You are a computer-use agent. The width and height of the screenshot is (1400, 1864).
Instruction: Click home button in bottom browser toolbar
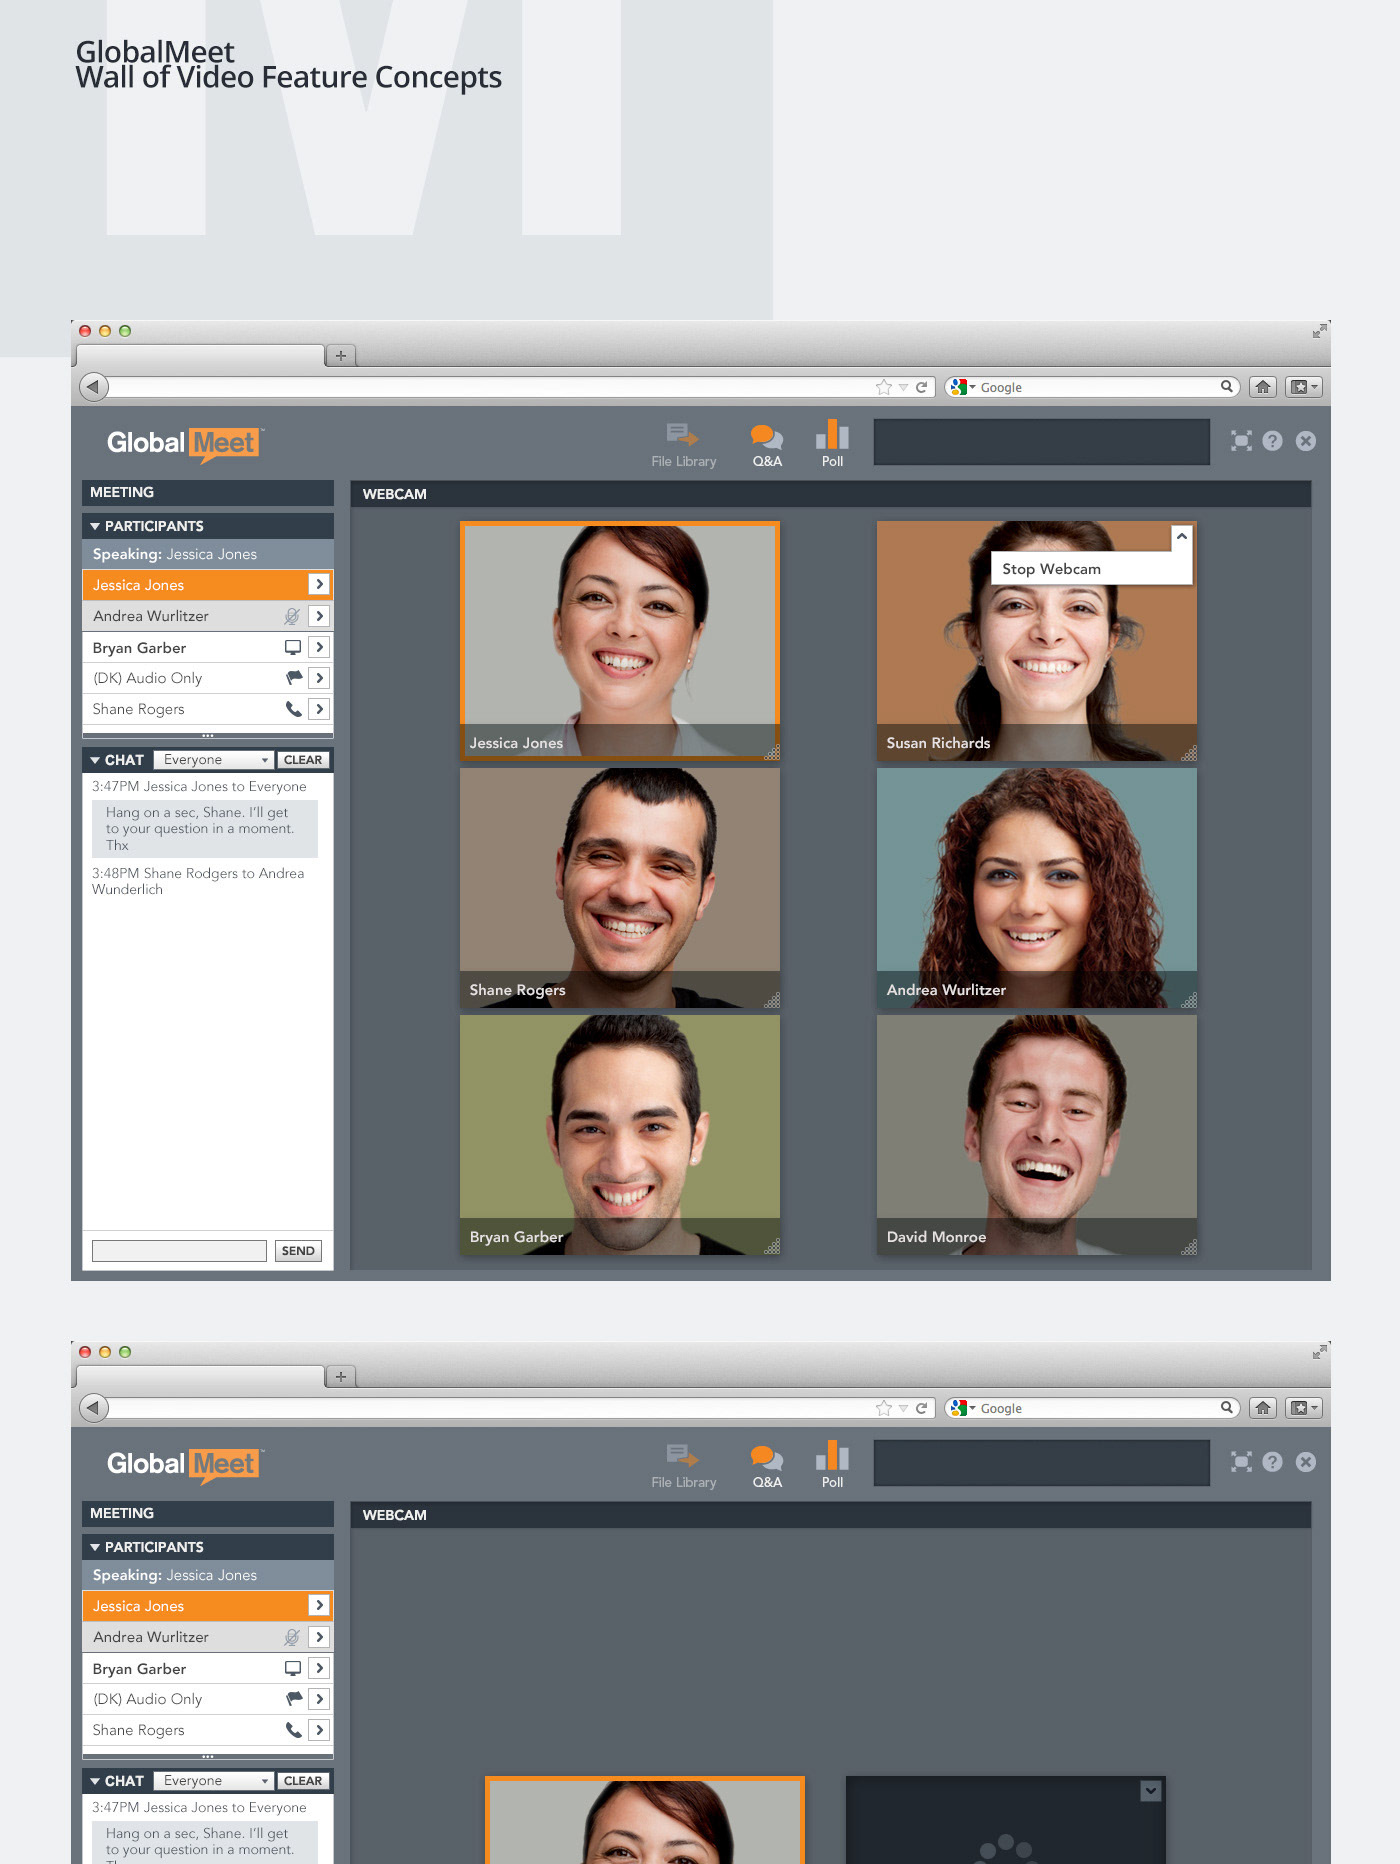click(1263, 1408)
